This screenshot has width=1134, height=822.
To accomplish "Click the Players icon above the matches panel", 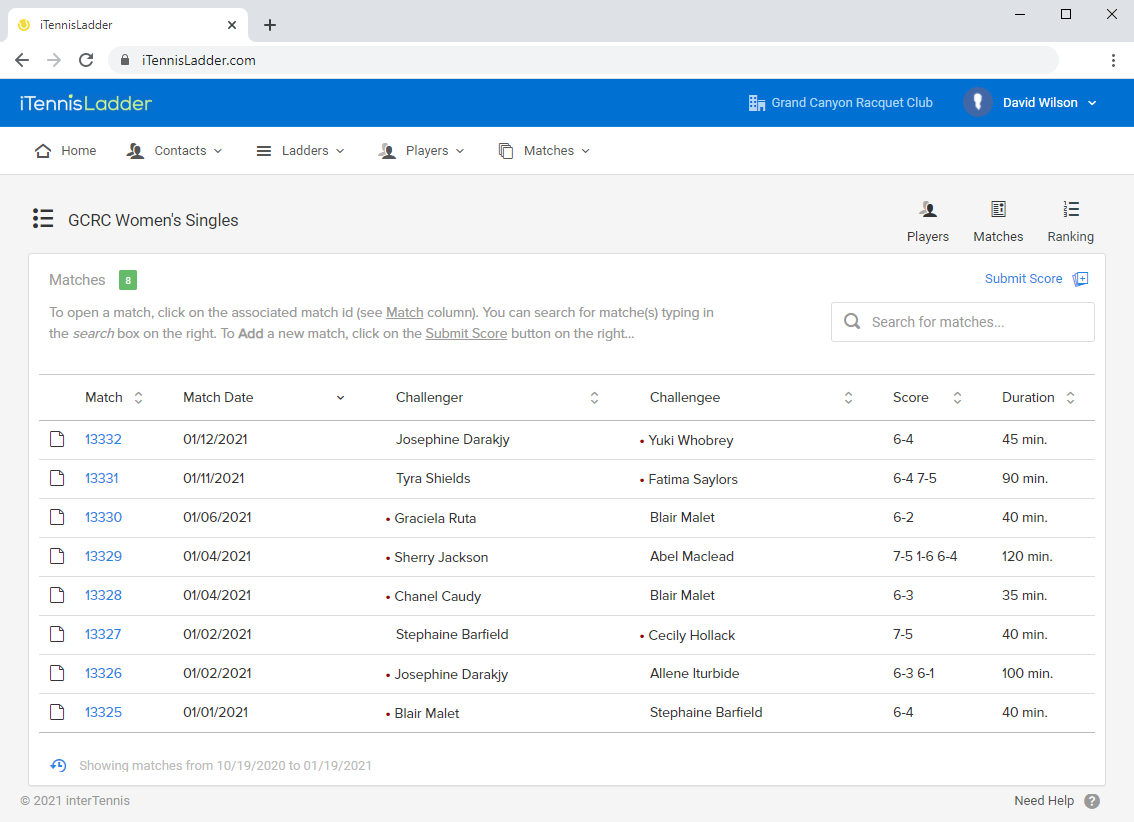I will 928,210.
